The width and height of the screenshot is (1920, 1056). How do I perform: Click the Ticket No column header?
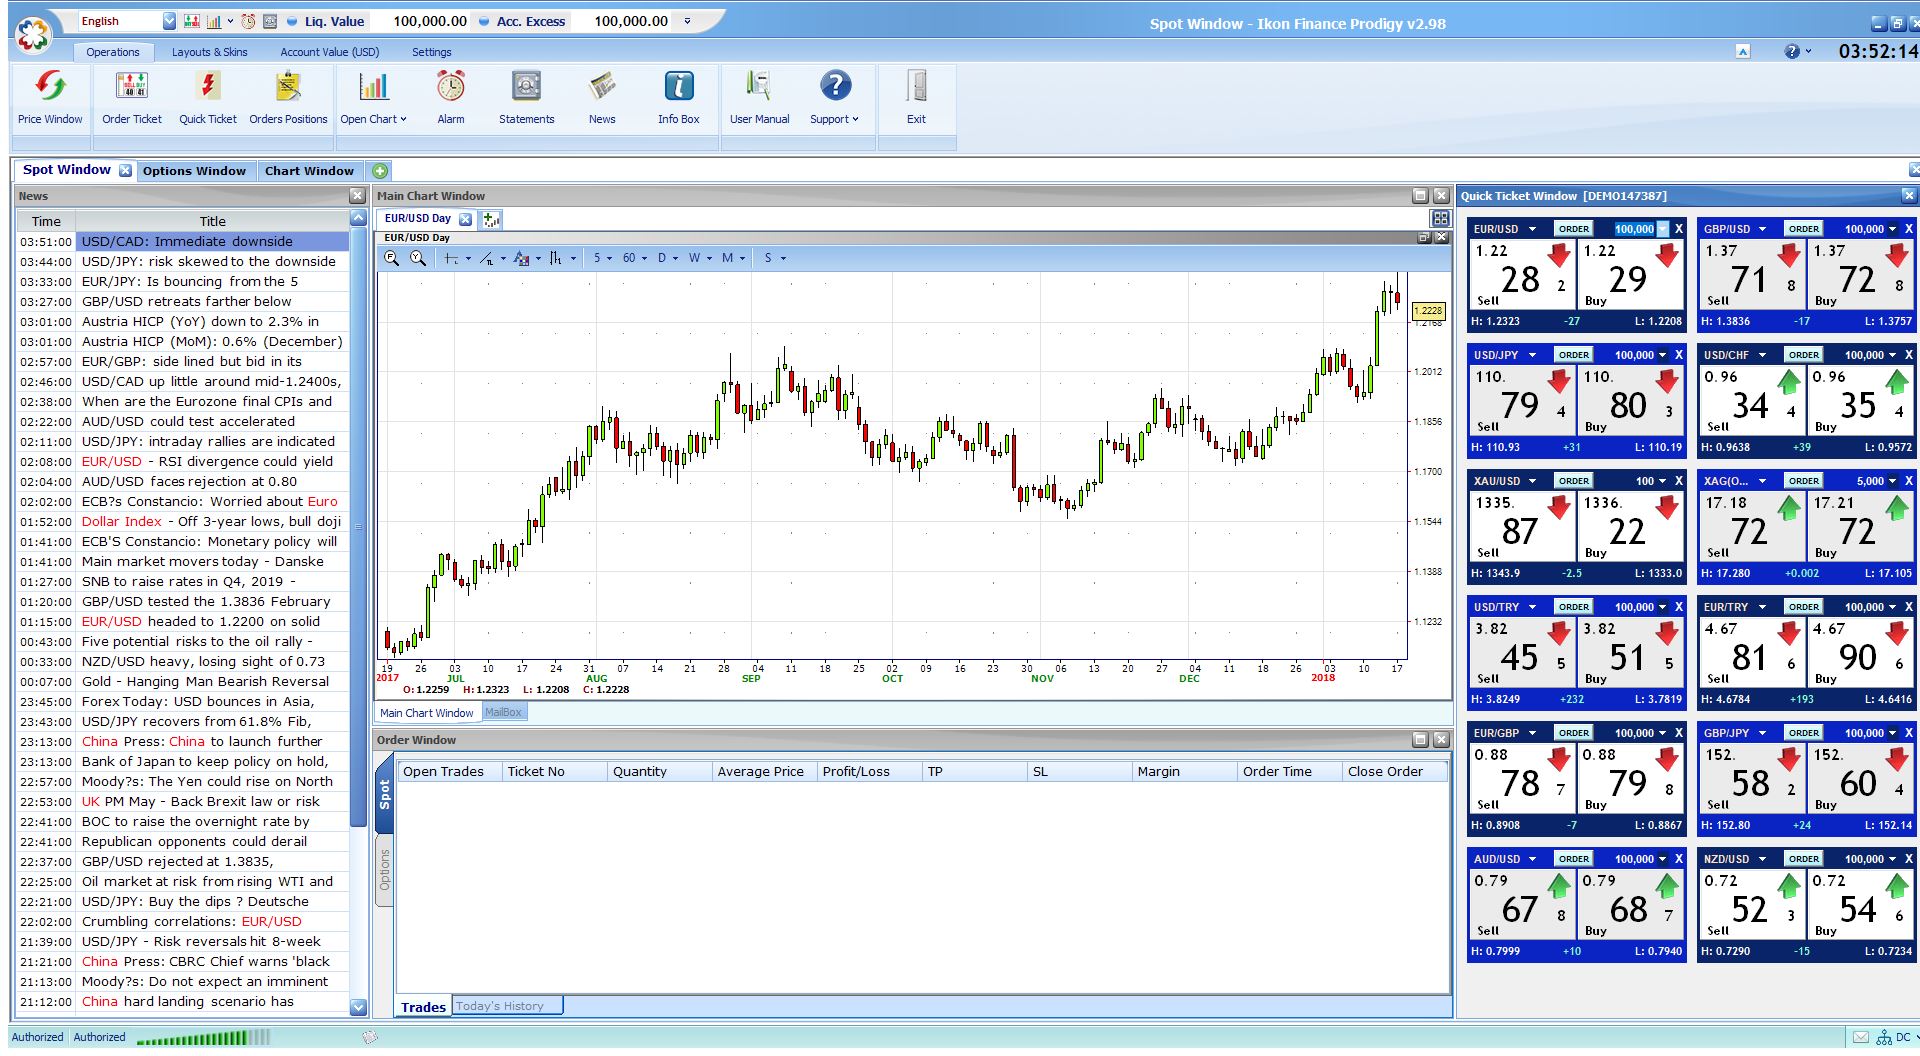(553, 772)
